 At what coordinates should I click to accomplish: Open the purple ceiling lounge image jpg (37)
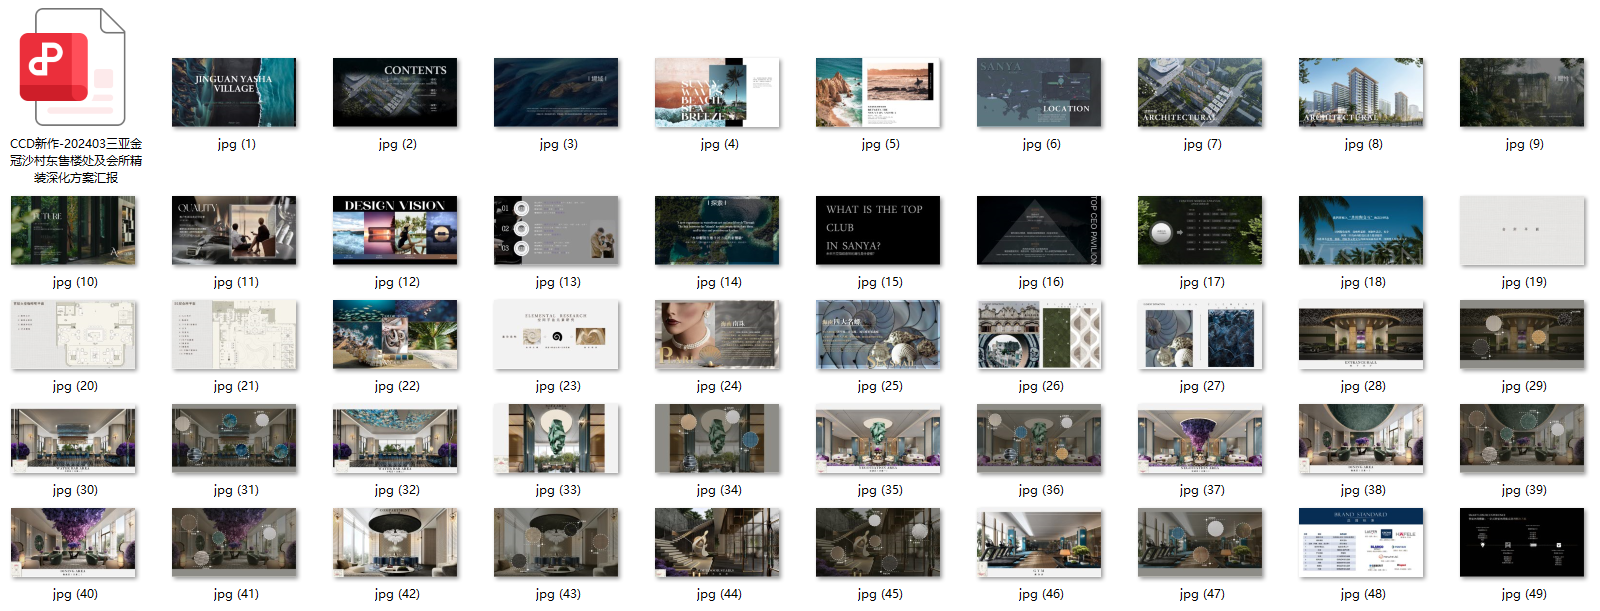click(1200, 438)
